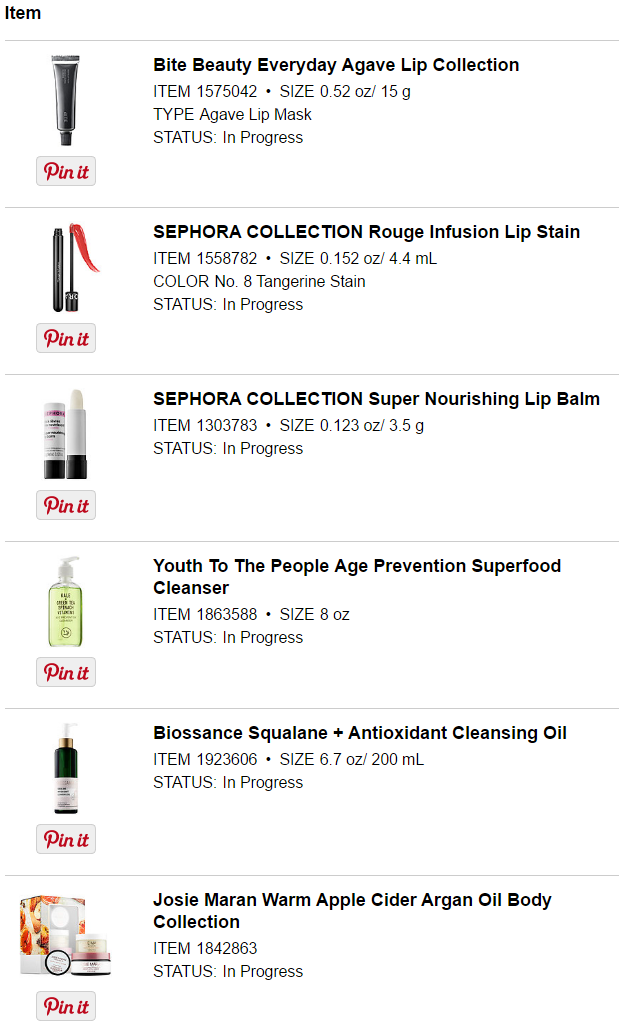The height and width of the screenshot is (1035, 619).
Task: Open SEPHORA COLLECTION Rouge Infusion Lip Stain link
Action: [366, 232]
